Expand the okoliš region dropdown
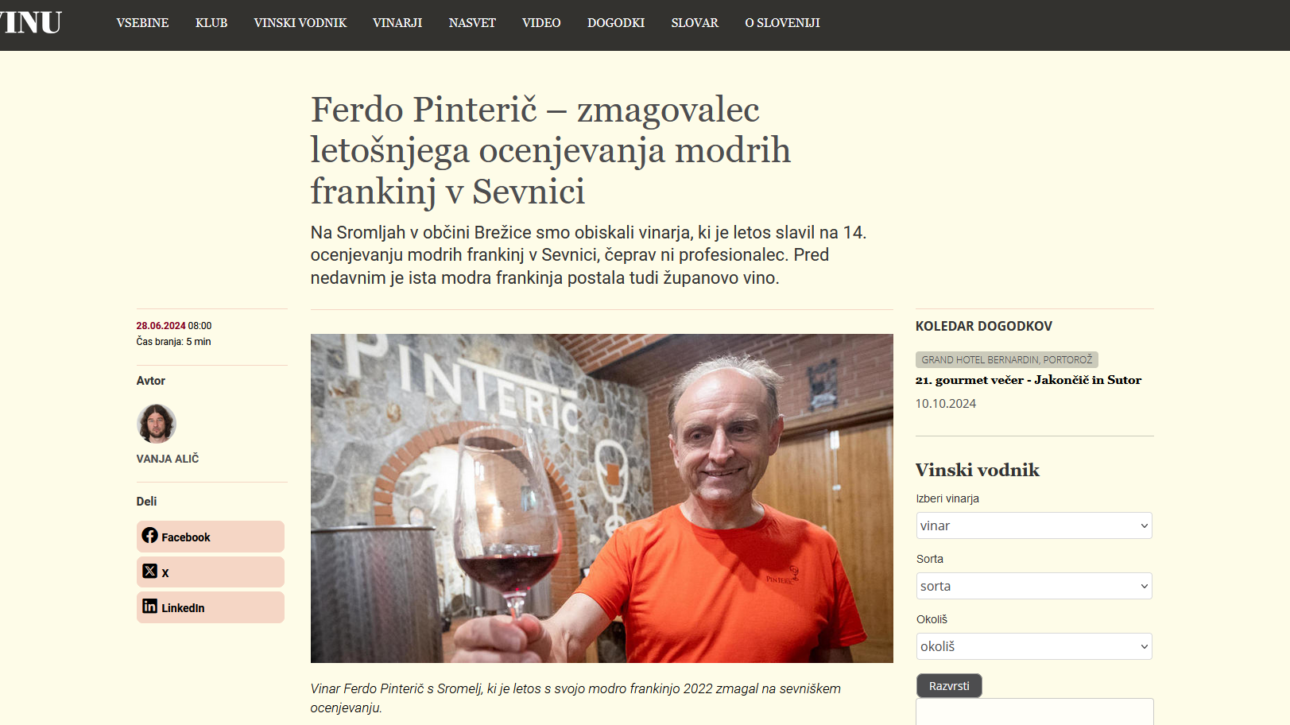Viewport: 1290px width, 725px height. point(1034,647)
